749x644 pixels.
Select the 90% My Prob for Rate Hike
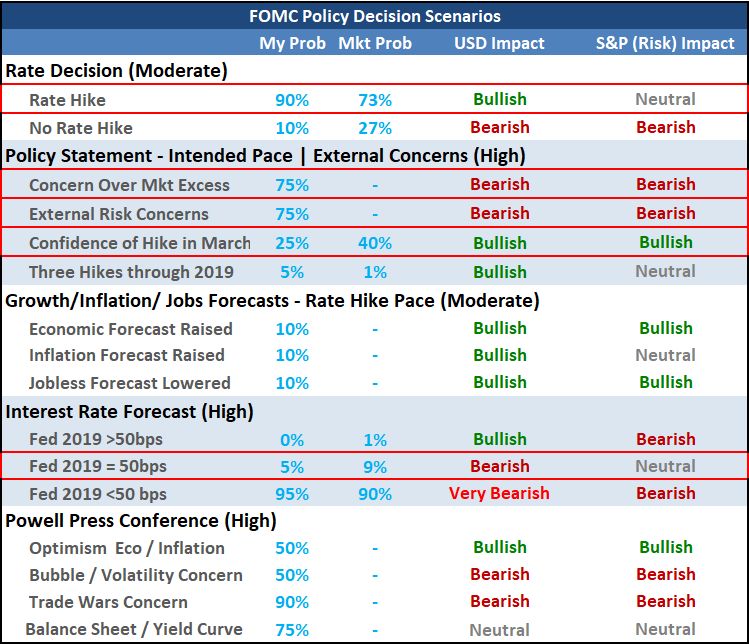(x=292, y=100)
